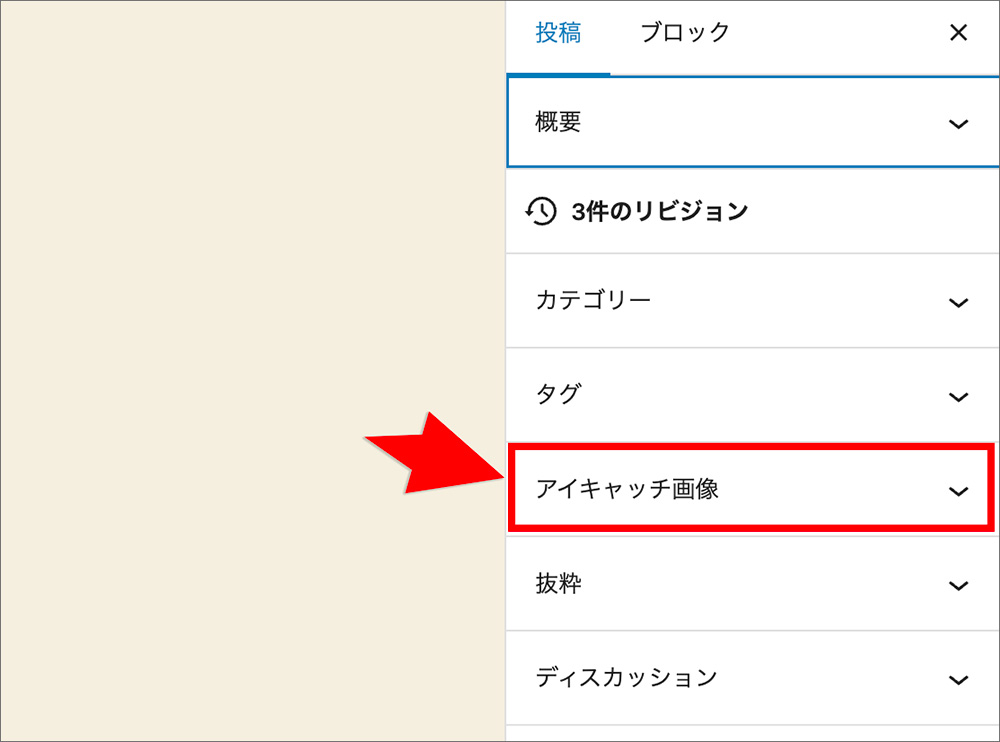Click the タグ panel title
Viewport: 1000px width, 742px height.
point(558,394)
